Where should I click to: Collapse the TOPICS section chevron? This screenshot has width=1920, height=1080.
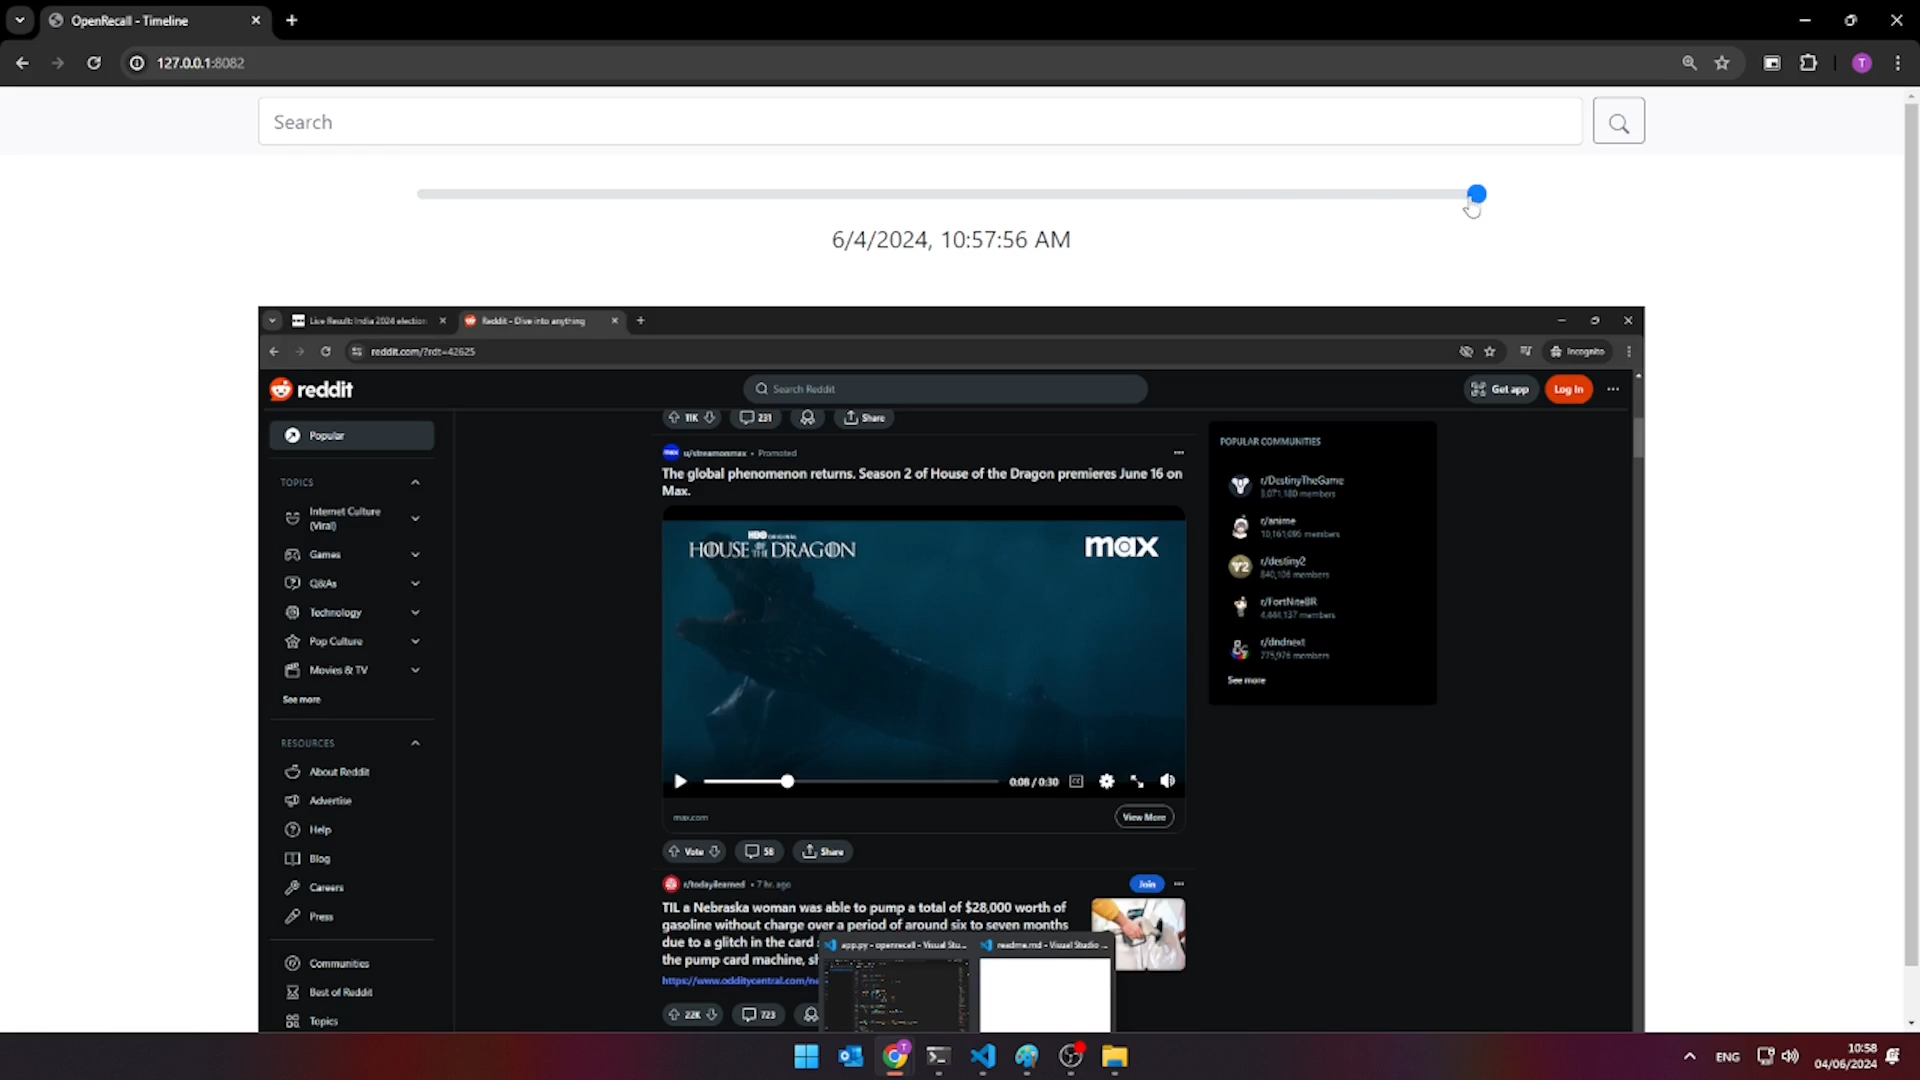[x=415, y=482]
